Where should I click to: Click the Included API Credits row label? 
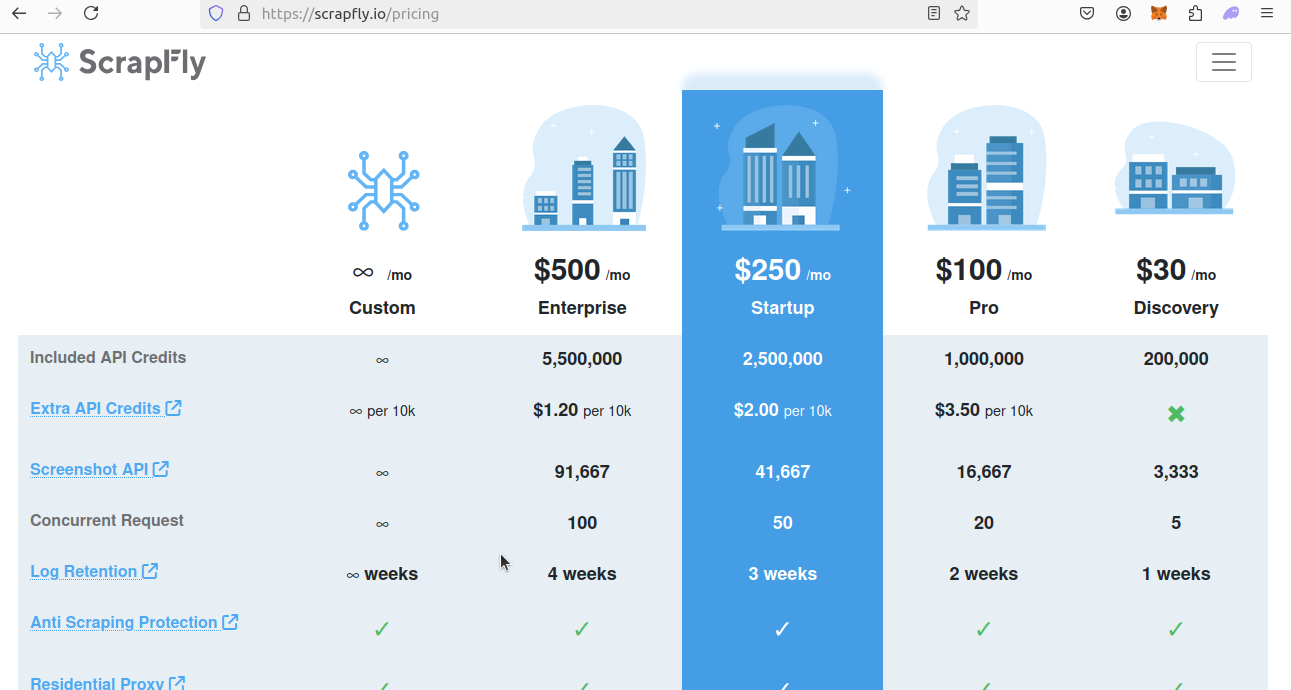tap(108, 357)
